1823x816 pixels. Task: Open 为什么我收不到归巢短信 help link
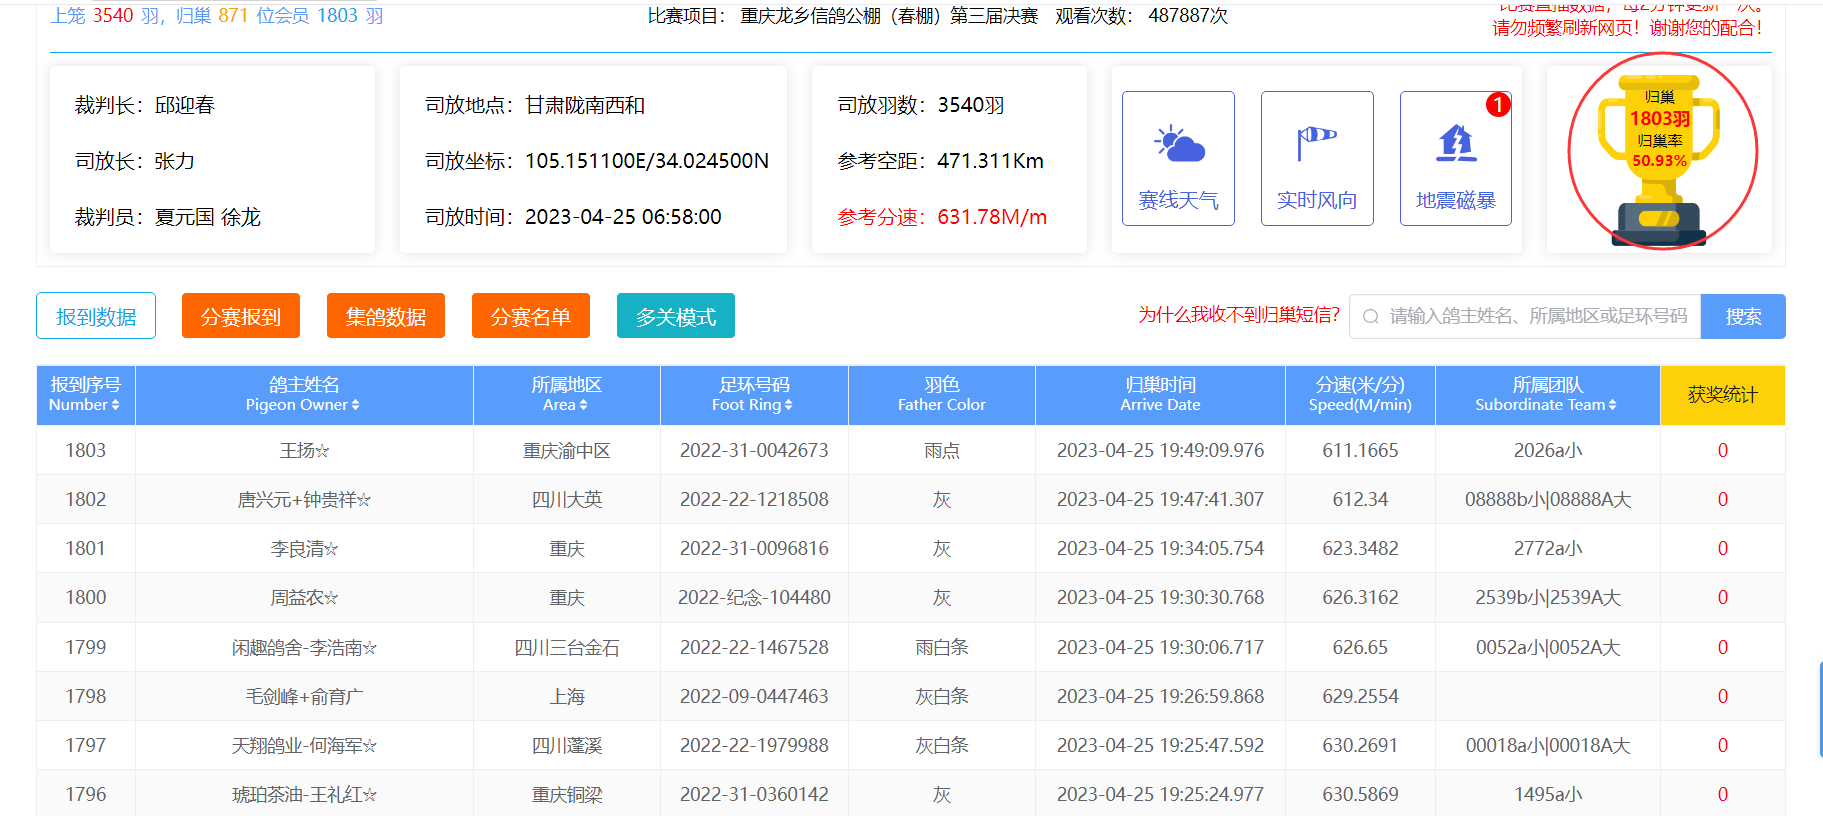click(x=1238, y=315)
